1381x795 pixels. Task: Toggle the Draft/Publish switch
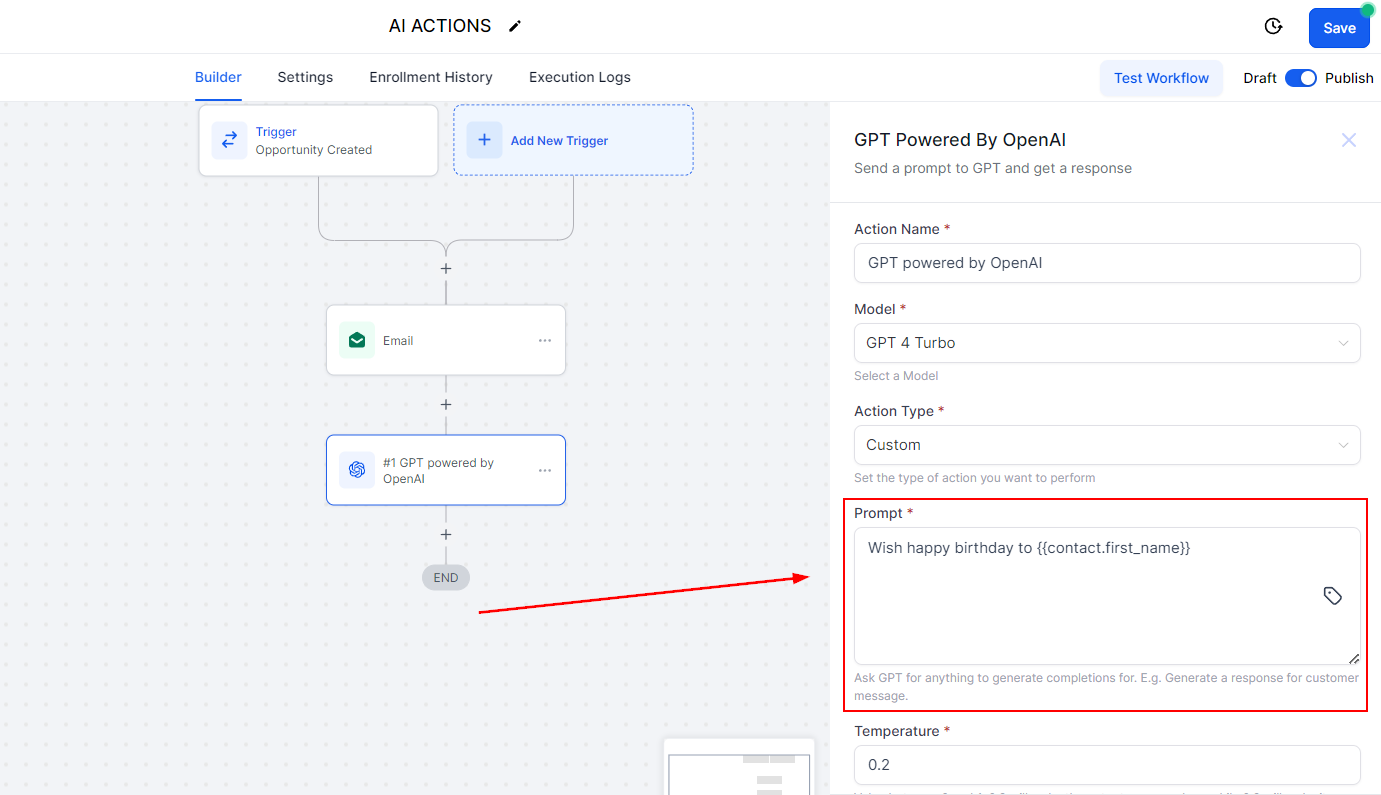tap(1301, 78)
